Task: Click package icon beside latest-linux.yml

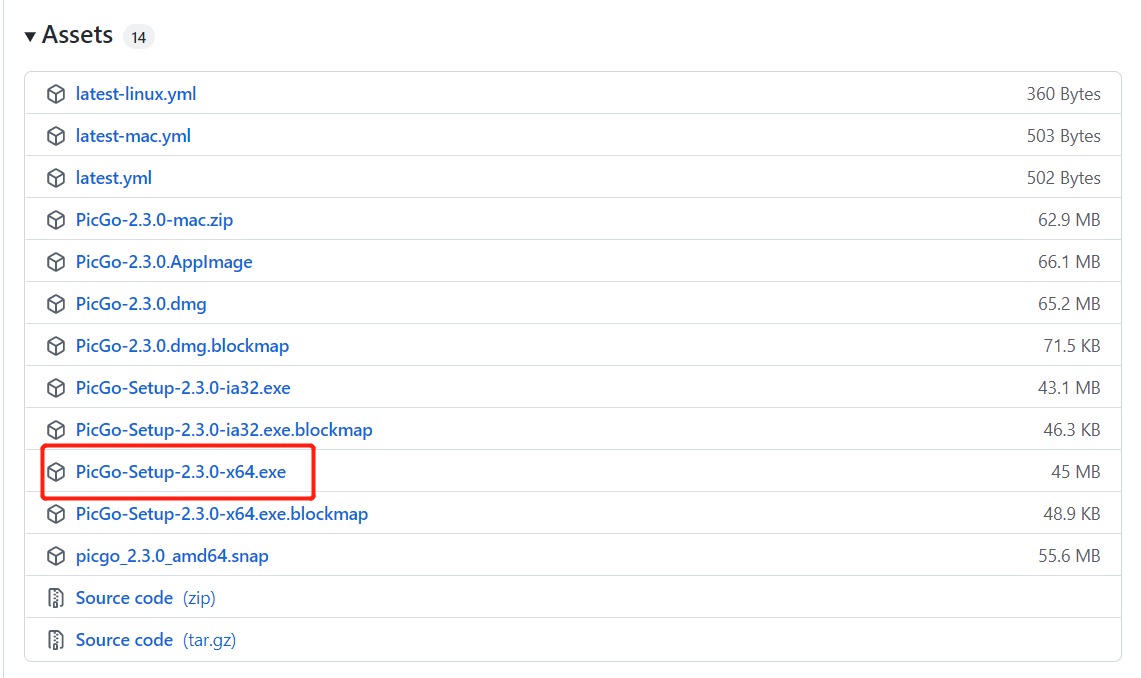Action: 56,94
